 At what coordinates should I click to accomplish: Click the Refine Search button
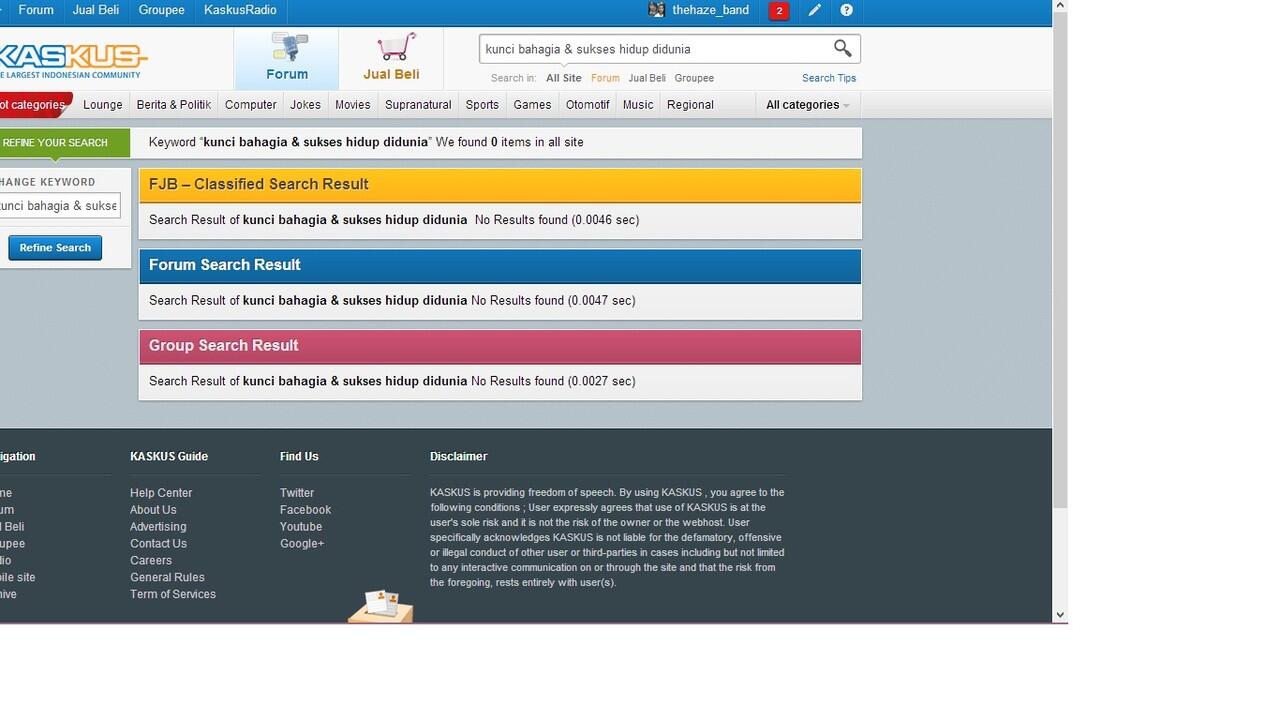pyautogui.click(x=55, y=248)
